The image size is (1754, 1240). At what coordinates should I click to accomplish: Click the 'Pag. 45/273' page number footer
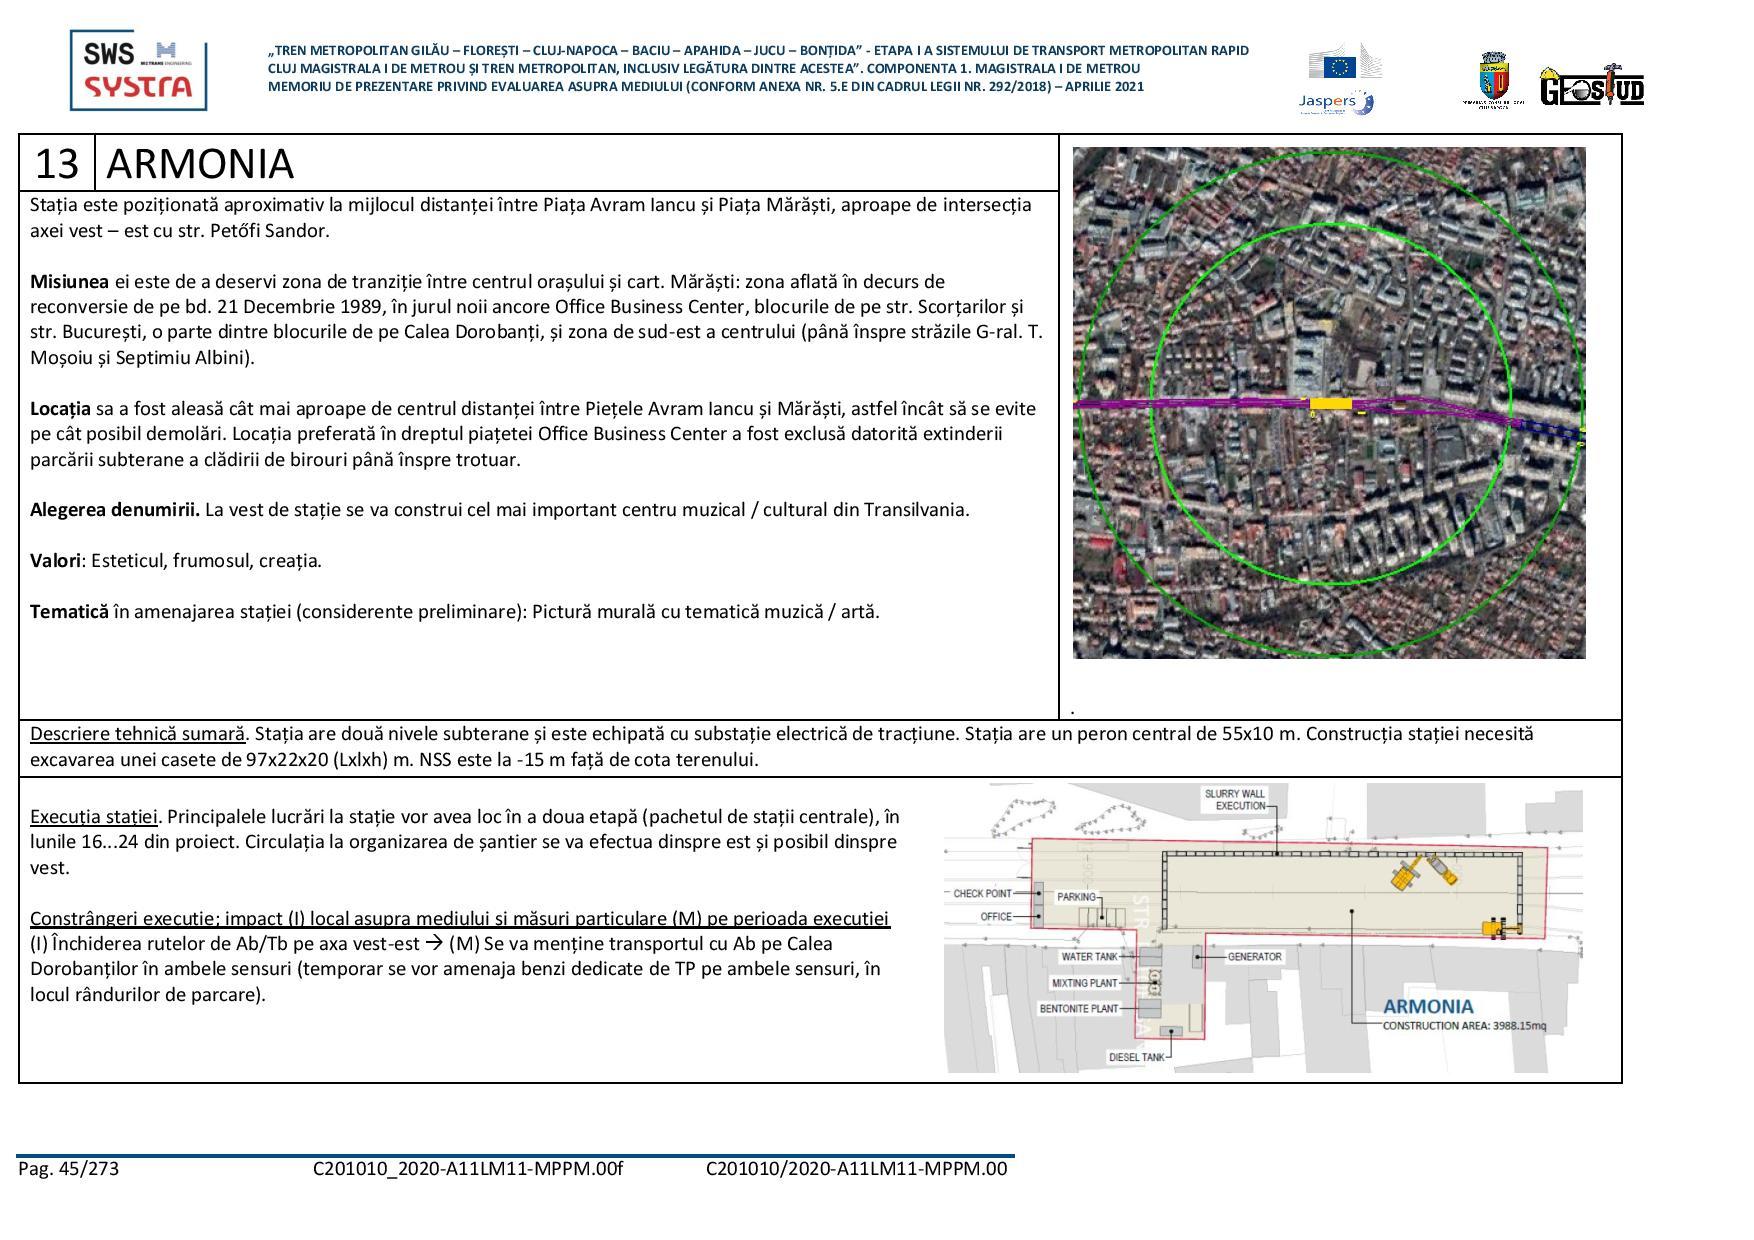pos(68,1168)
